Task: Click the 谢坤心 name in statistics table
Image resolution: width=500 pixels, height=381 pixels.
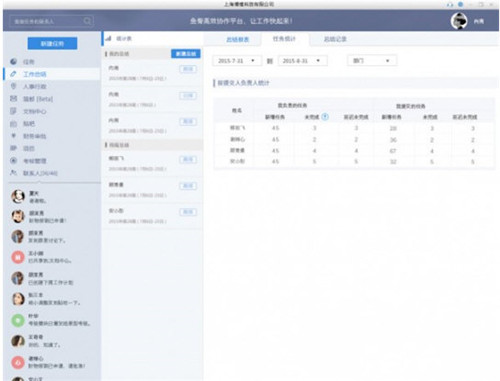Action: (237, 139)
